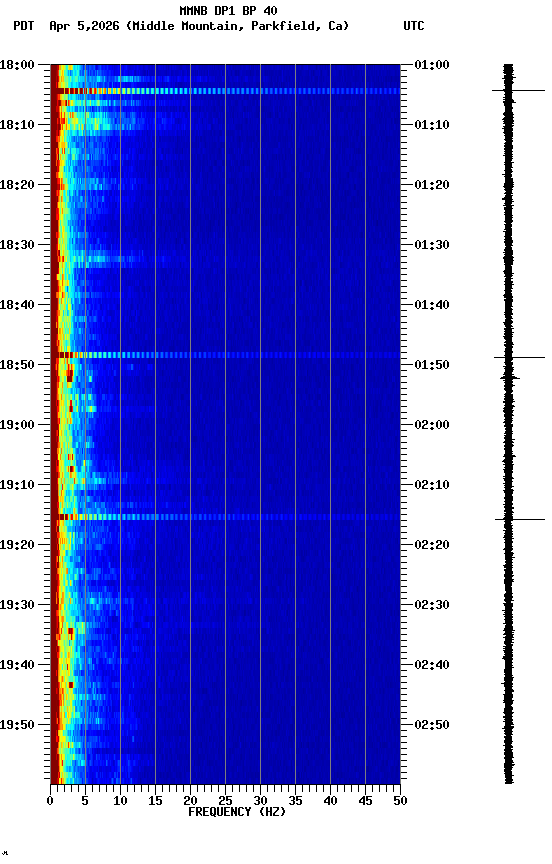
Task: Click the '18:30' PDT time label
Action: [17, 245]
